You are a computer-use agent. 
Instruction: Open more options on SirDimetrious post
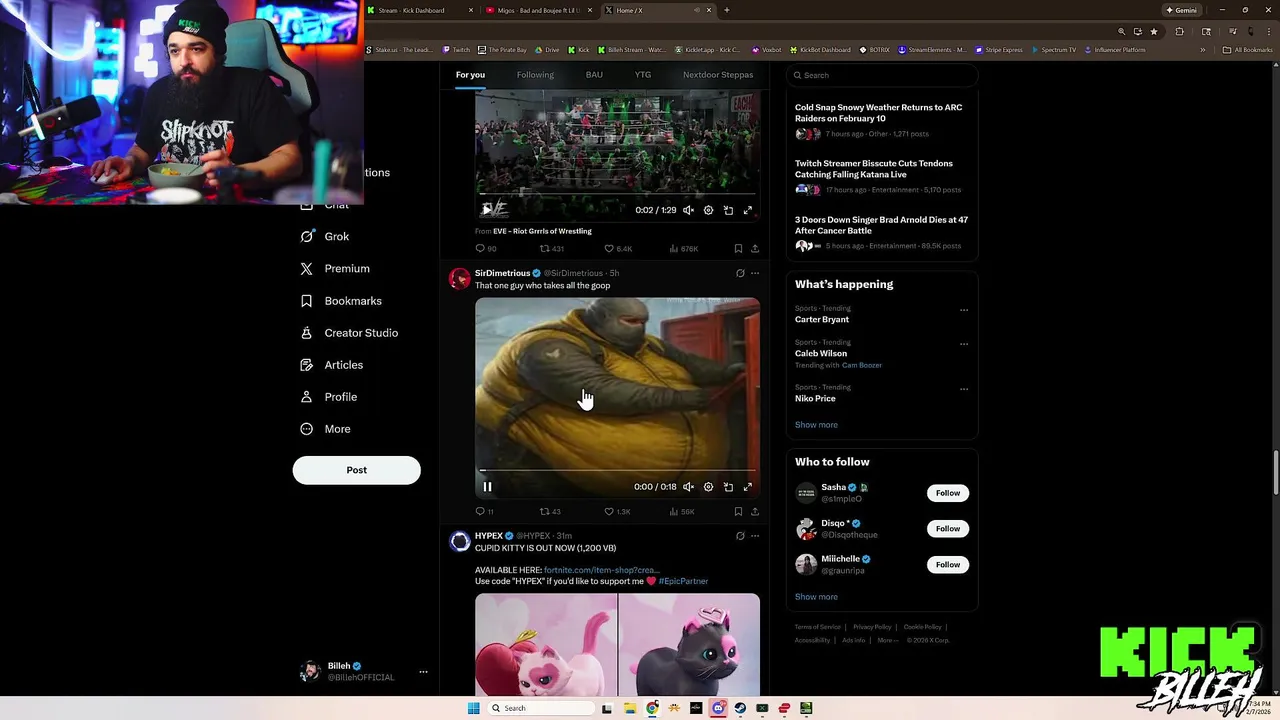point(755,273)
